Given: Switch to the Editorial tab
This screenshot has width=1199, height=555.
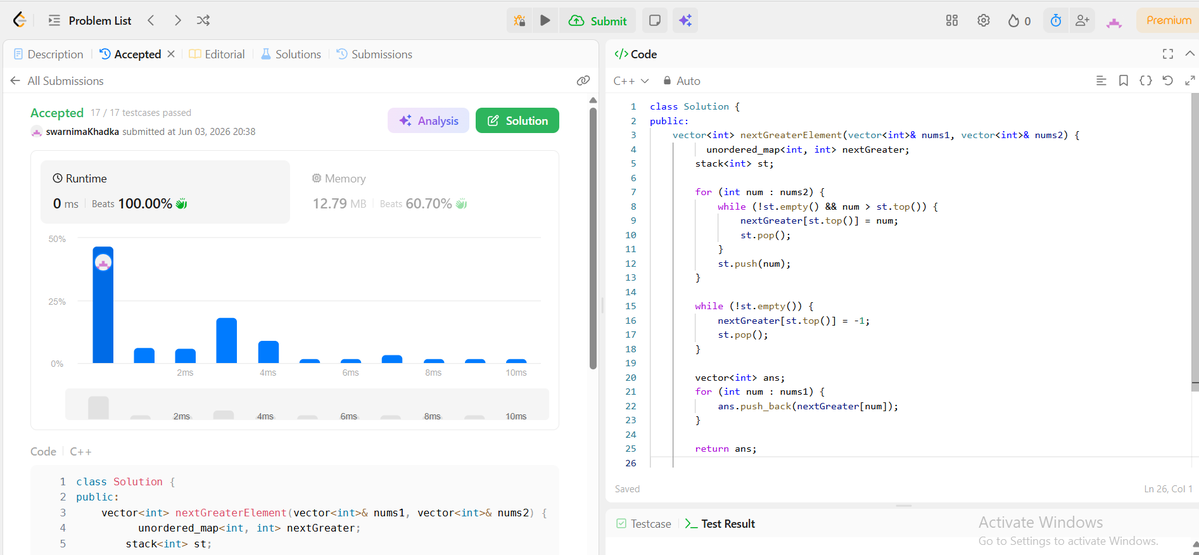Looking at the screenshot, I should [217, 54].
